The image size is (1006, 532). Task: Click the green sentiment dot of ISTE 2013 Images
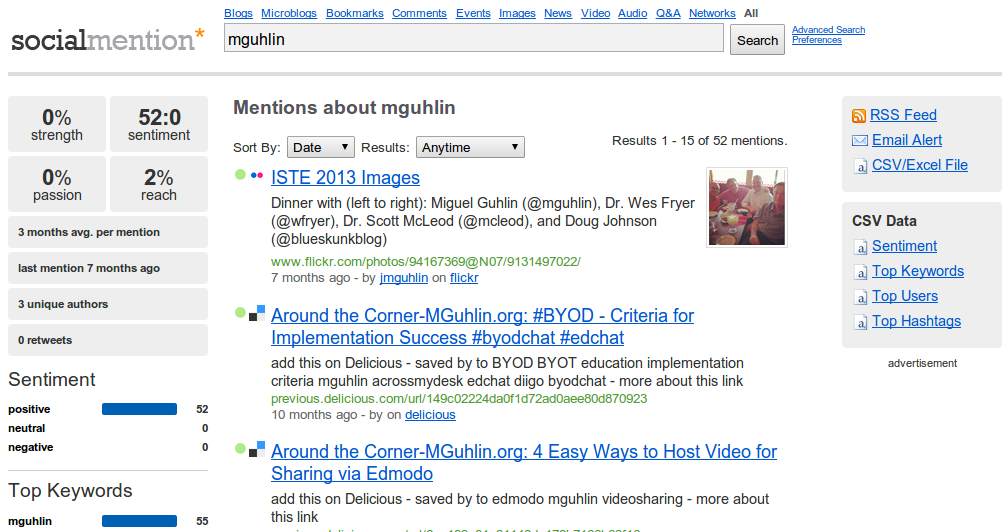(x=240, y=175)
